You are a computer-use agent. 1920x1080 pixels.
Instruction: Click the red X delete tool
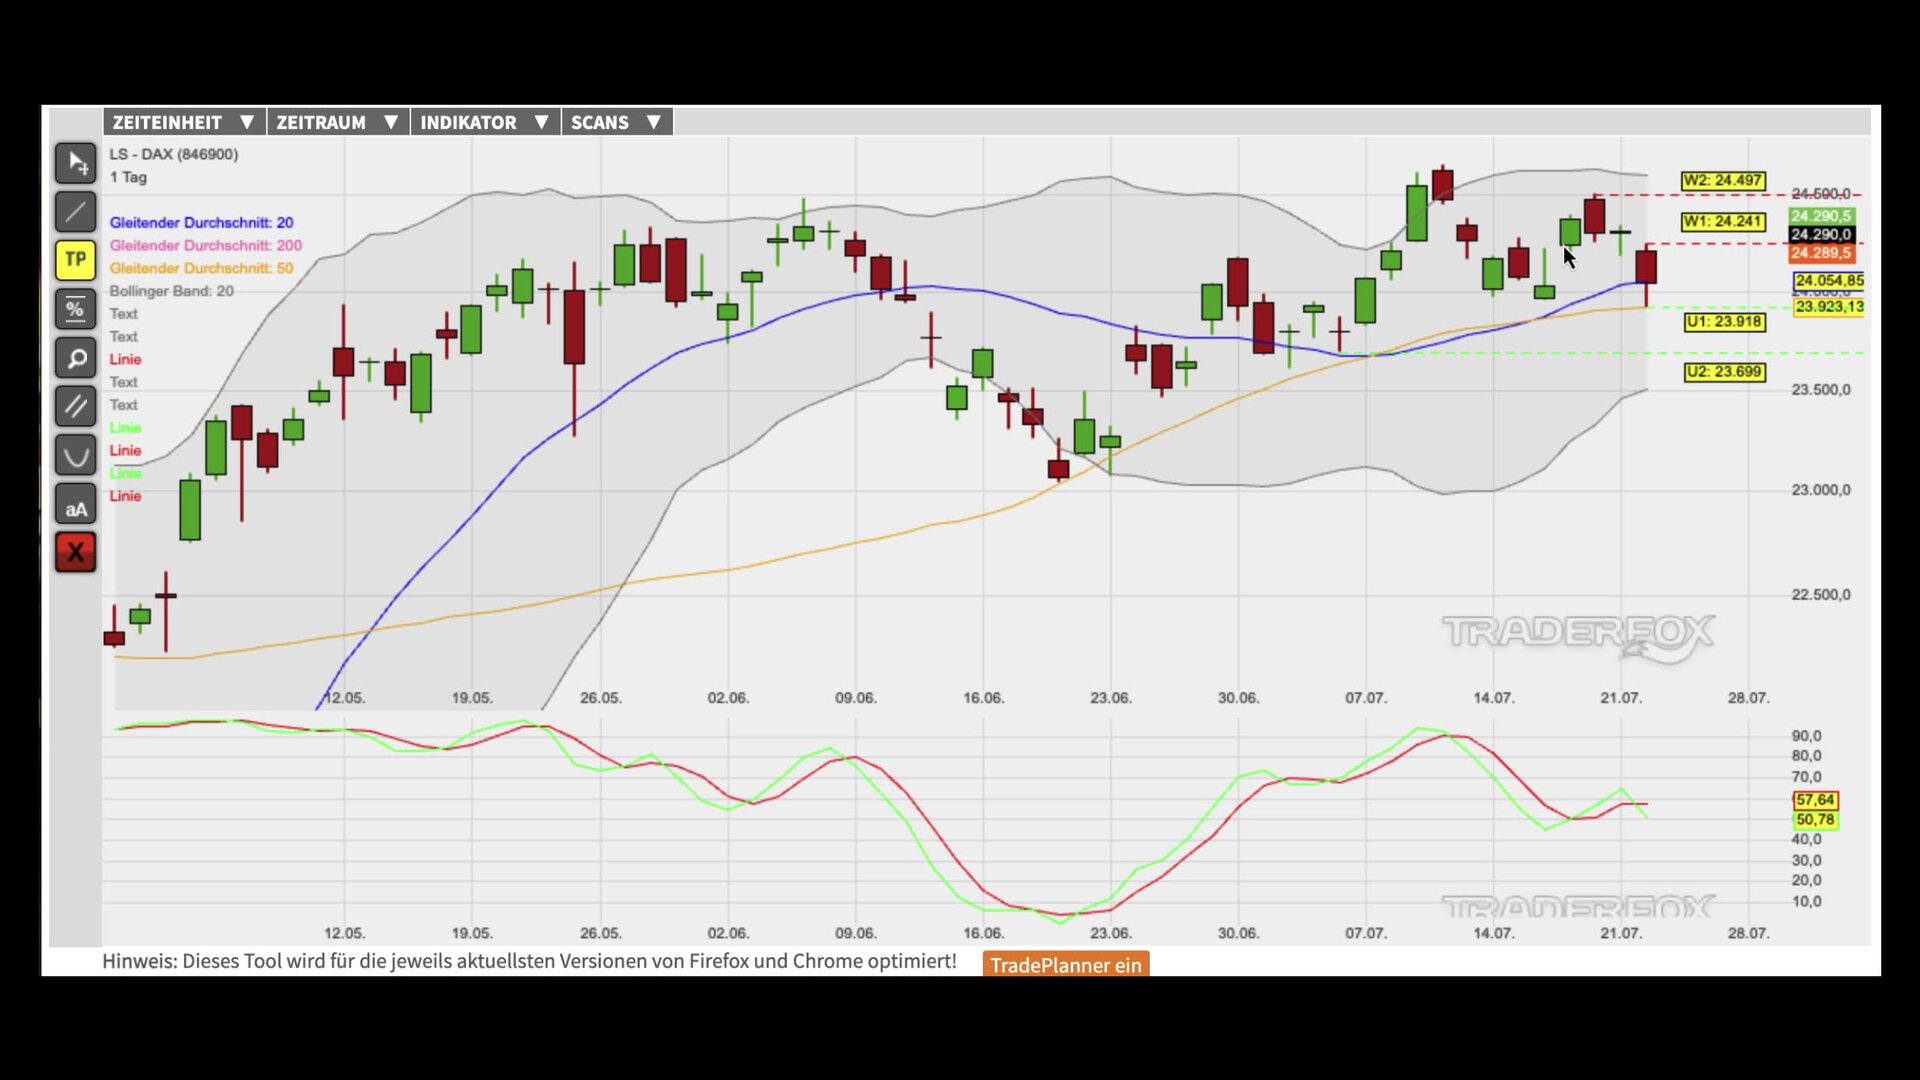(76, 552)
